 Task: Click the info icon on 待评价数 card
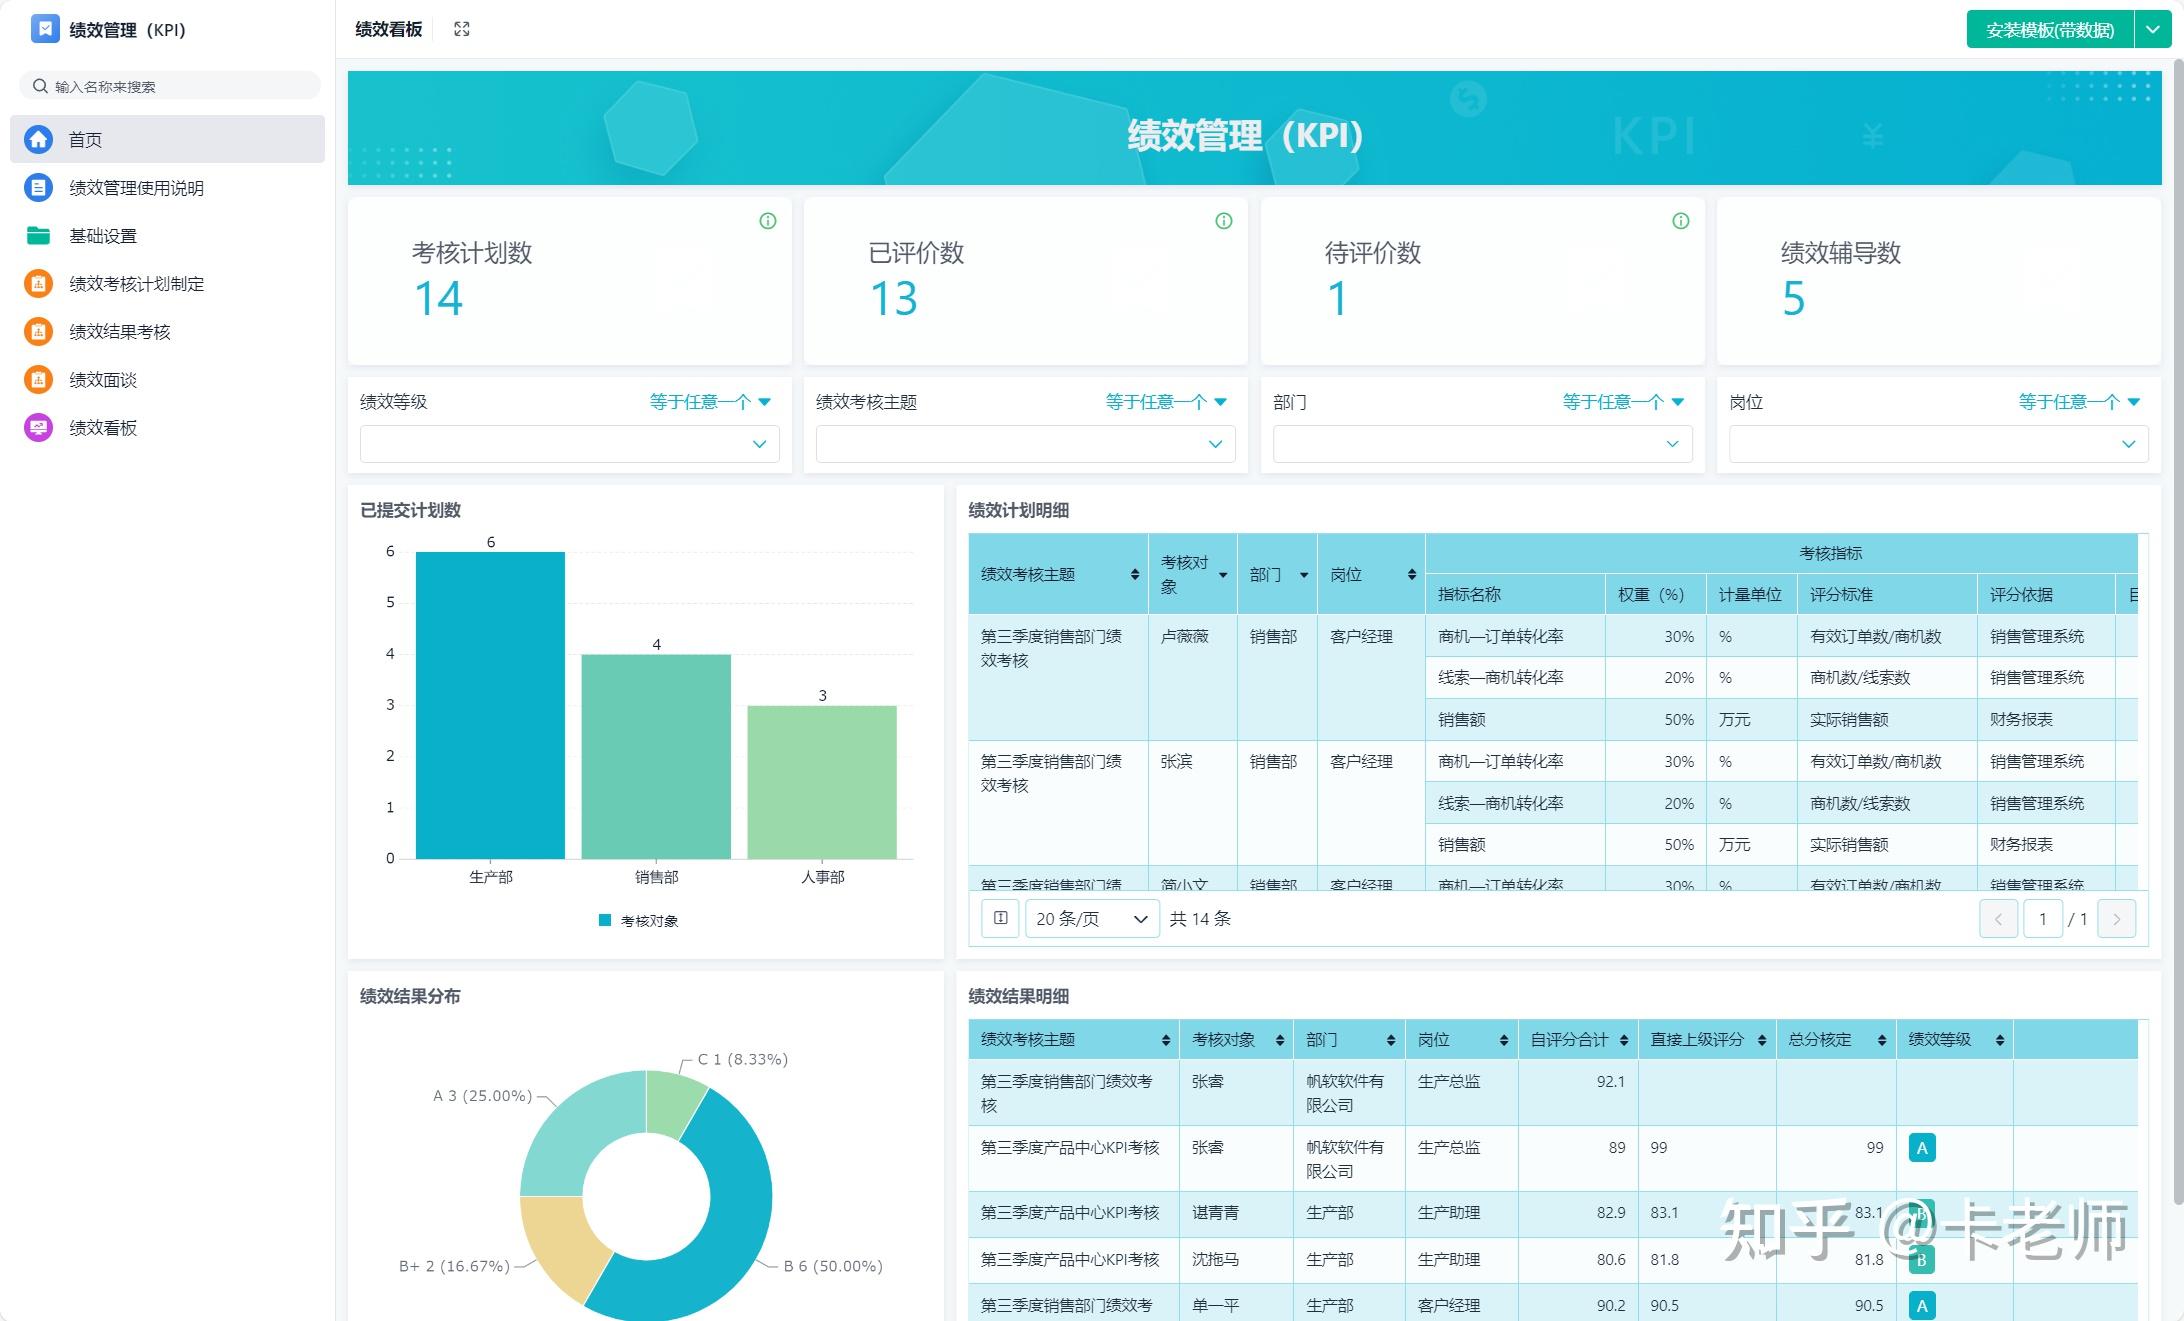pos(1680,221)
